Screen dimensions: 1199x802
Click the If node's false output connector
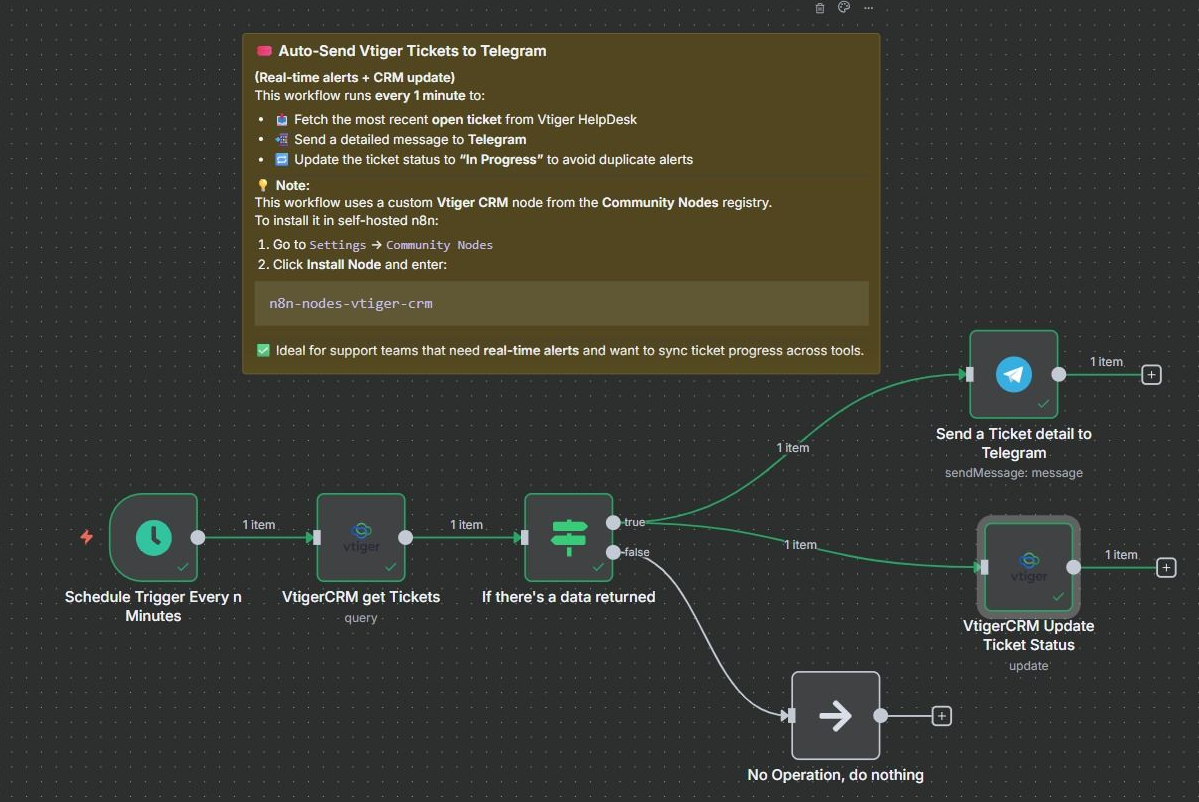click(613, 552)
